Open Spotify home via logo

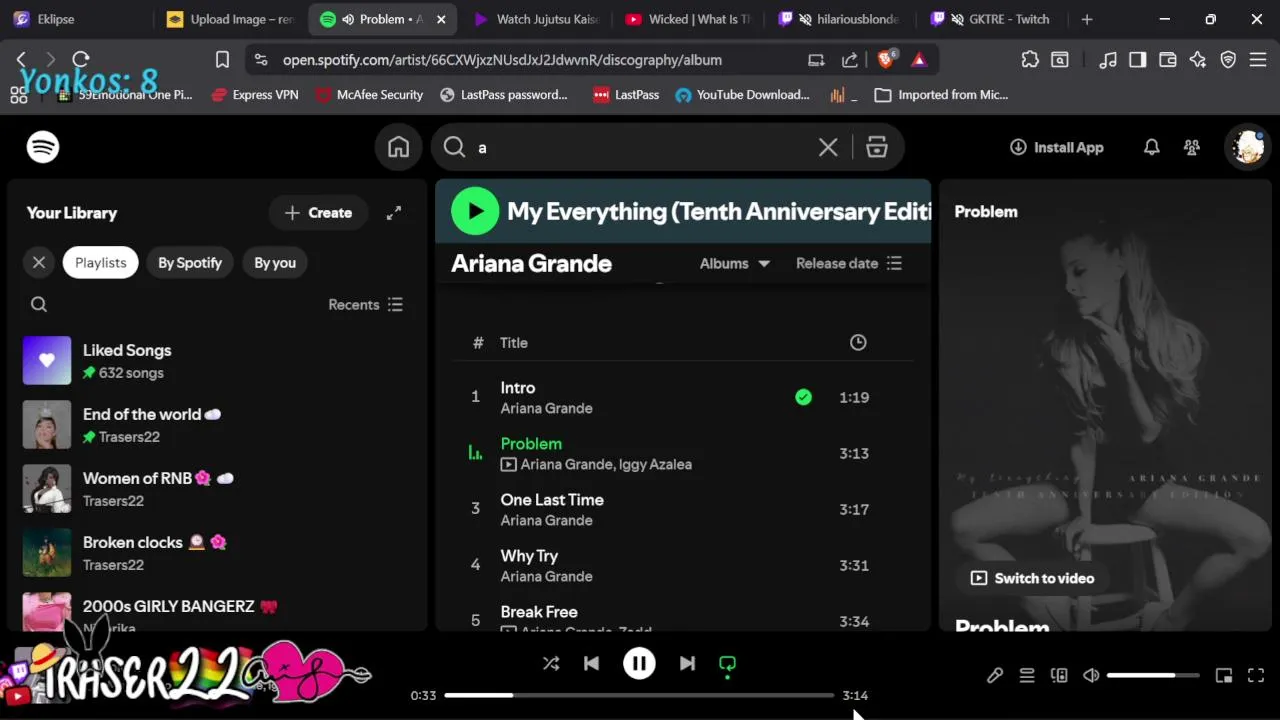pos(43,147)
